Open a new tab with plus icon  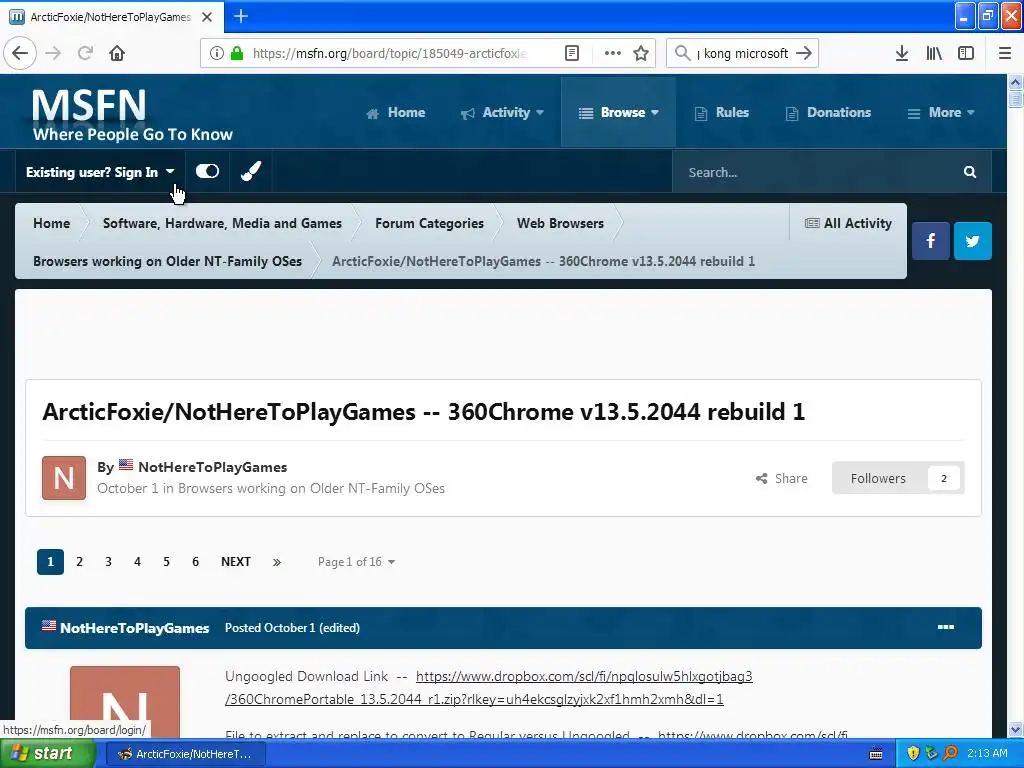(240, 16)
